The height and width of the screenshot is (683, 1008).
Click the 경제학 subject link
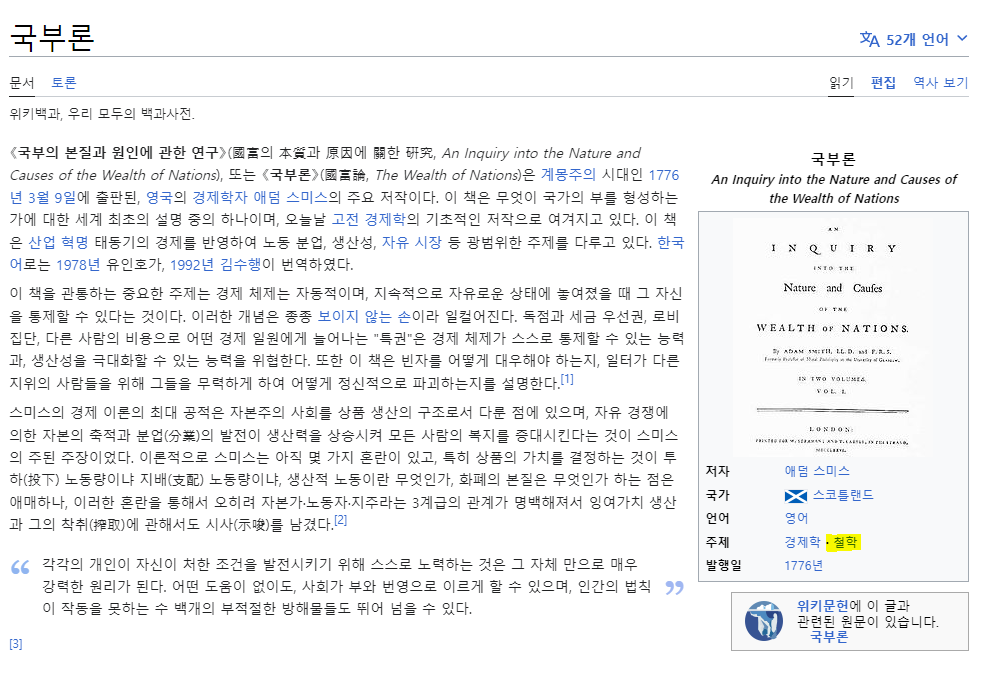coord(802,542)
